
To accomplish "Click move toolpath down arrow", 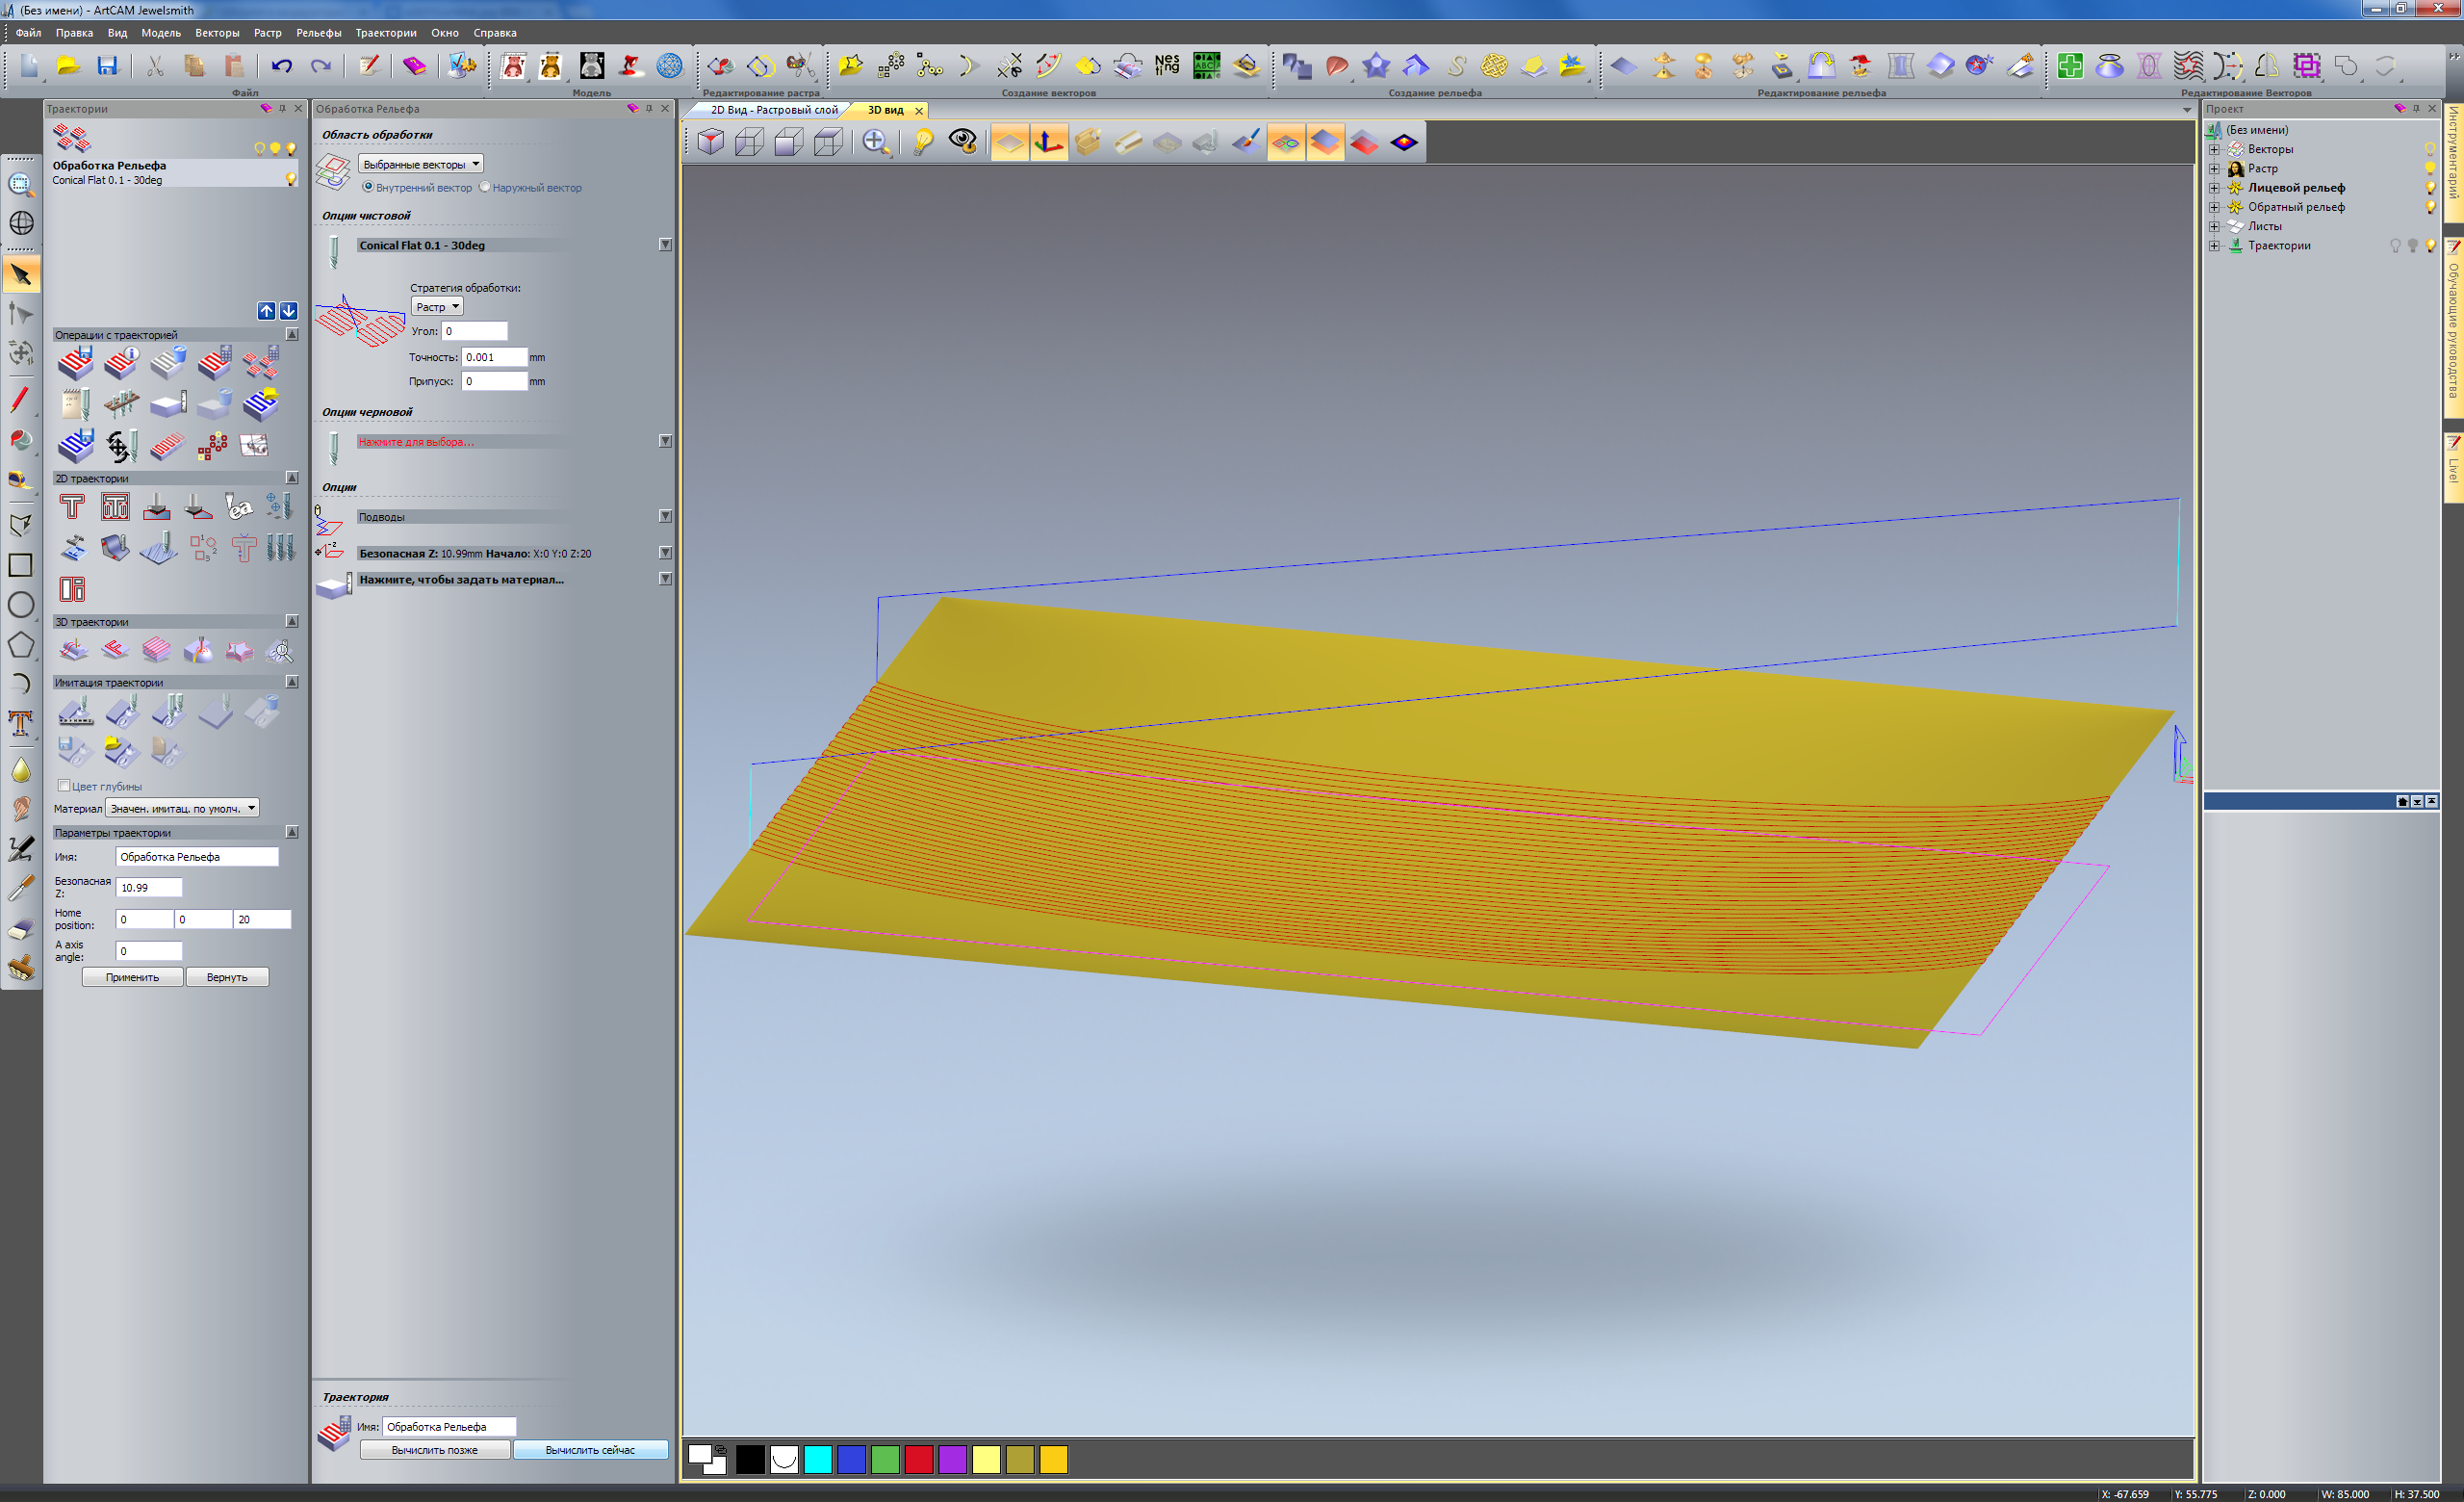I will 288,311.
